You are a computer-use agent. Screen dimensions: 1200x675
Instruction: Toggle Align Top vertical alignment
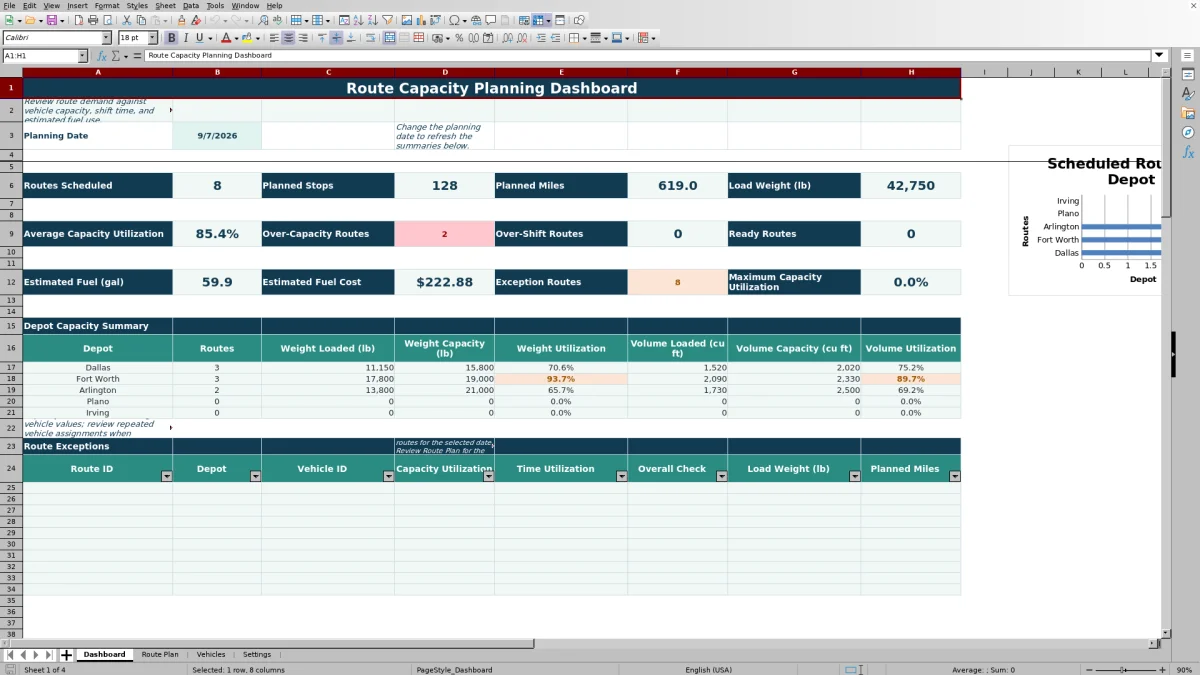[x=322, y=38]
